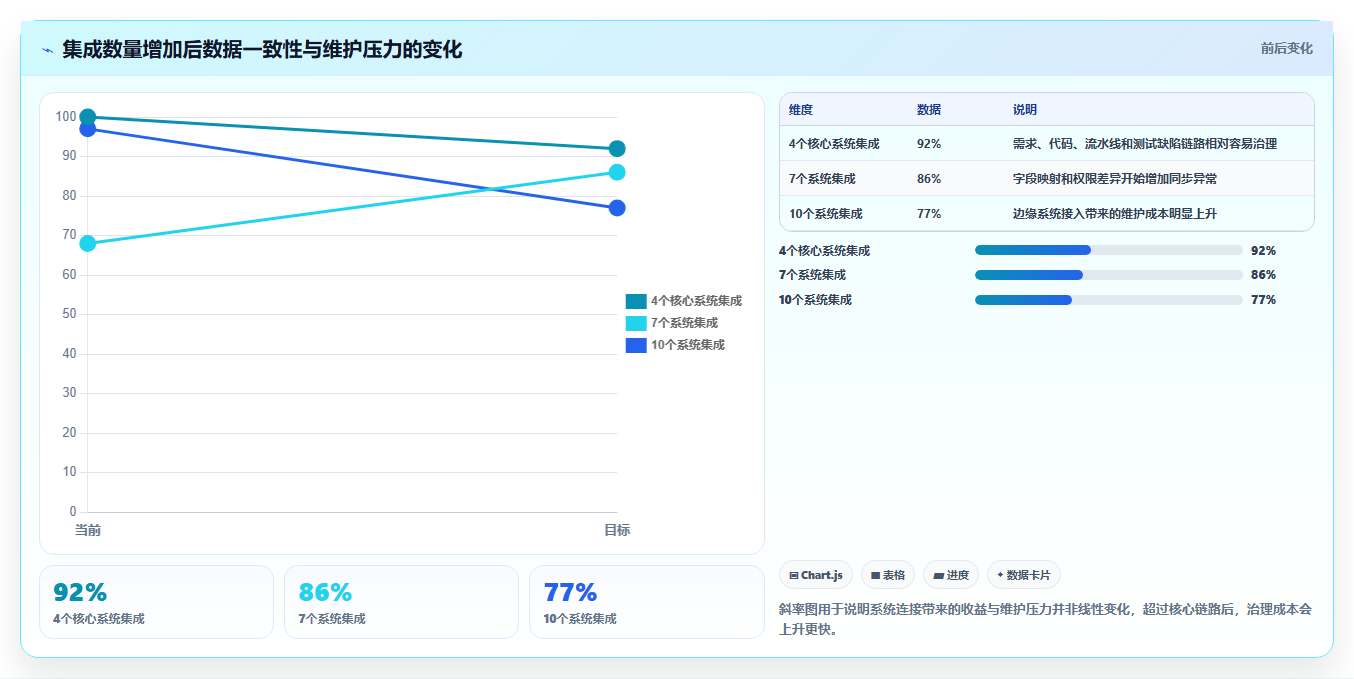Screen dimensions: 1354x679
Task: Open the 86% KPI card
Action: pyautogui.click(x=401, y=602)
